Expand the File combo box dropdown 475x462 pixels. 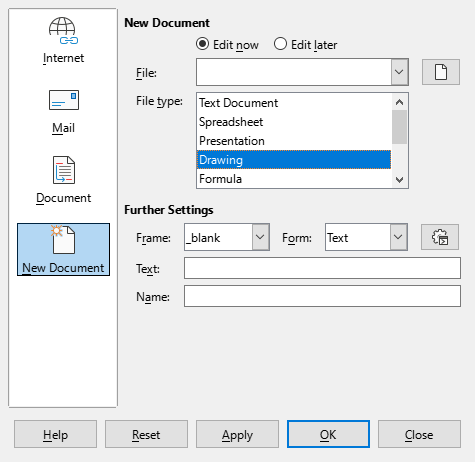[x=399, y=72]
